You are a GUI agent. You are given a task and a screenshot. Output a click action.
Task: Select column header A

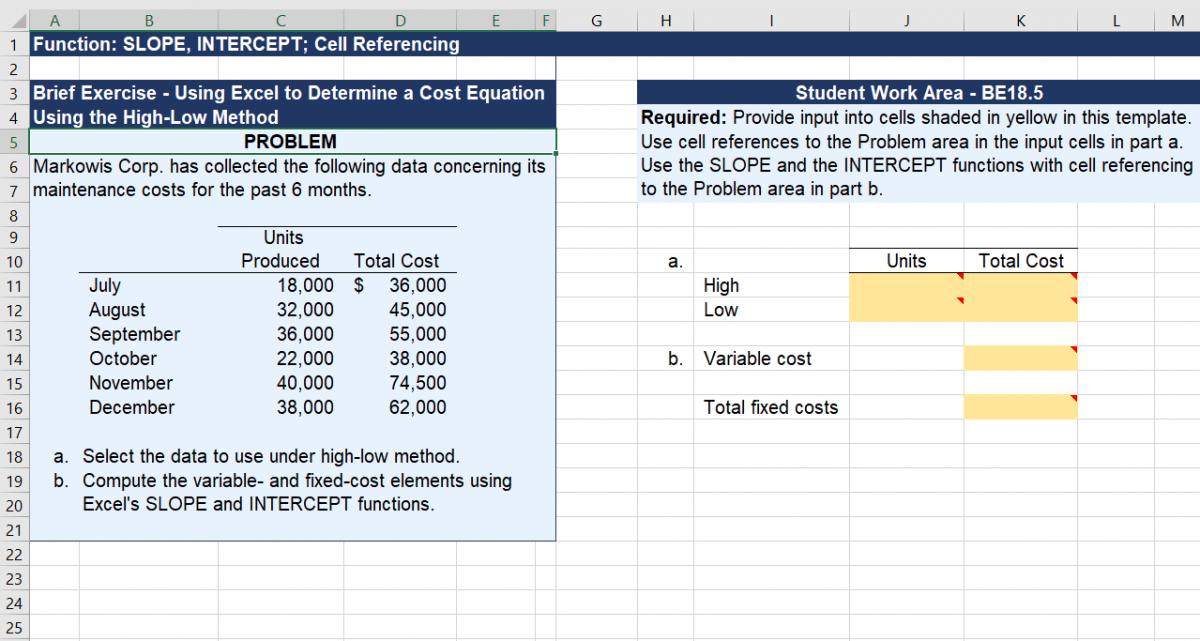click(x=55, y=20)
